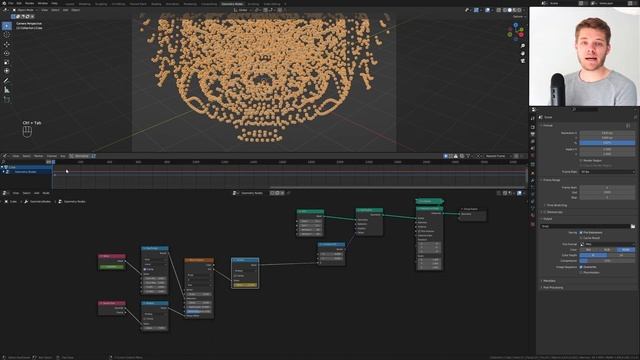Click the Blender logo menu icon
Image resolution: width=640 pixels, height=360 pixels.
pyautogui.click(x=4, y=3)
